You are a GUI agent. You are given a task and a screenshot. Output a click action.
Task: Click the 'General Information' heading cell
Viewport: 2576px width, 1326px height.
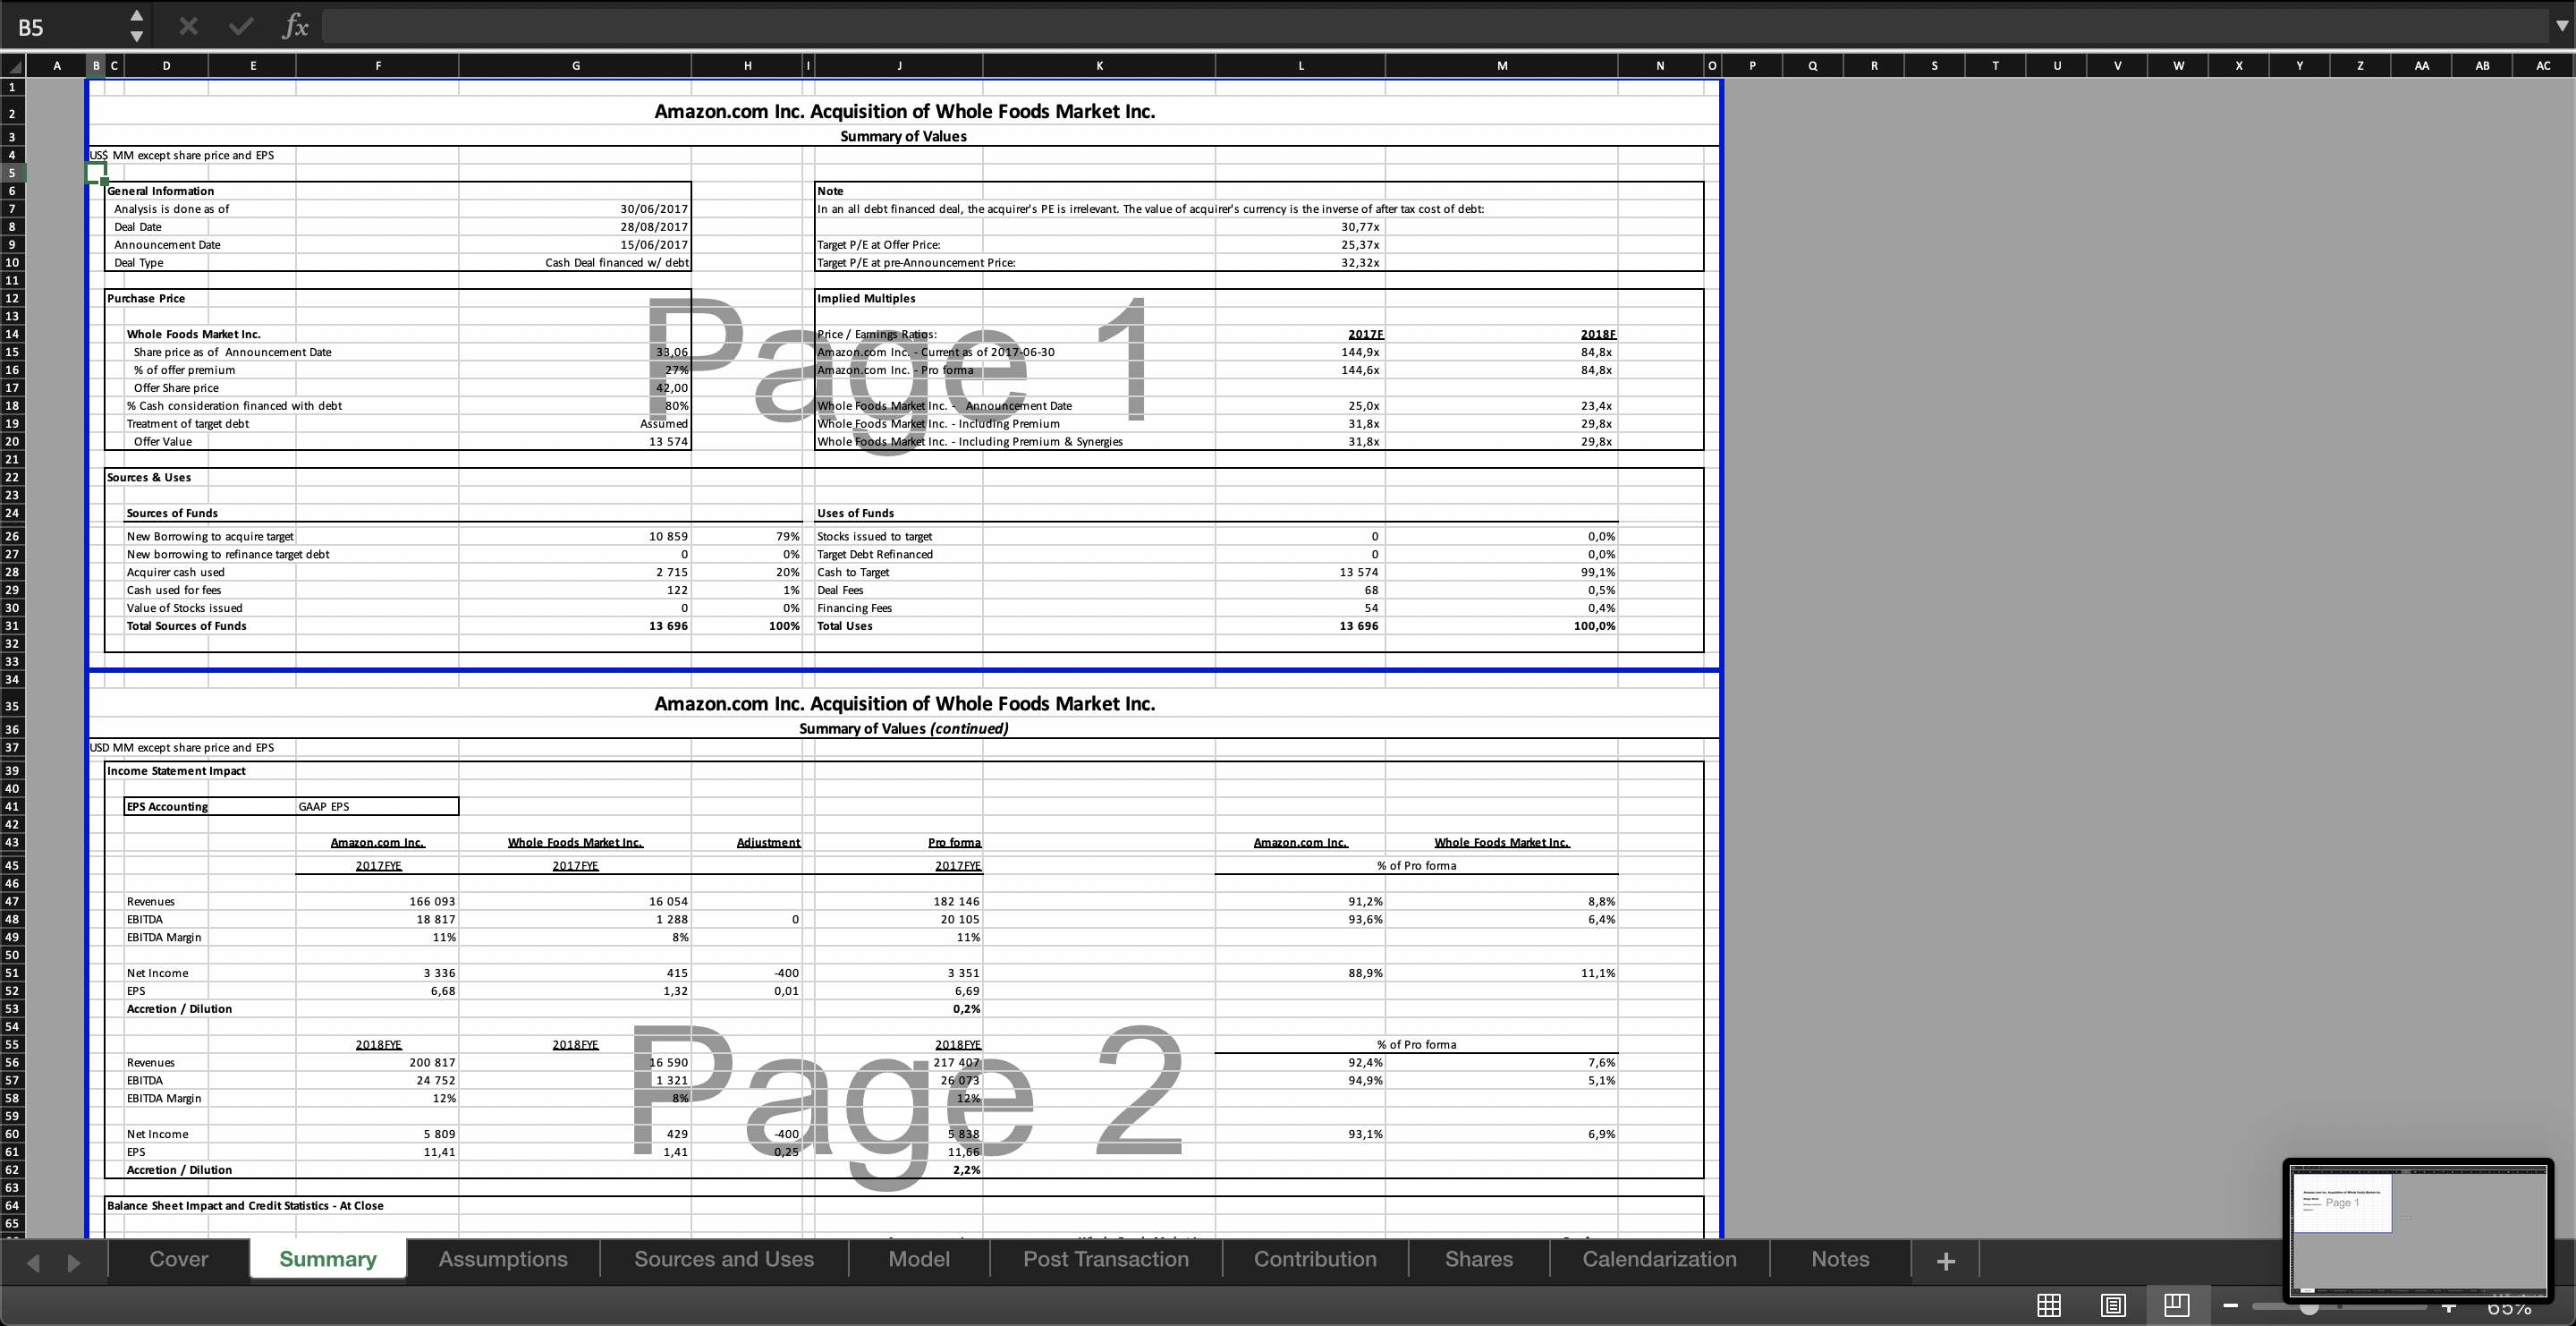coord(160,191)
